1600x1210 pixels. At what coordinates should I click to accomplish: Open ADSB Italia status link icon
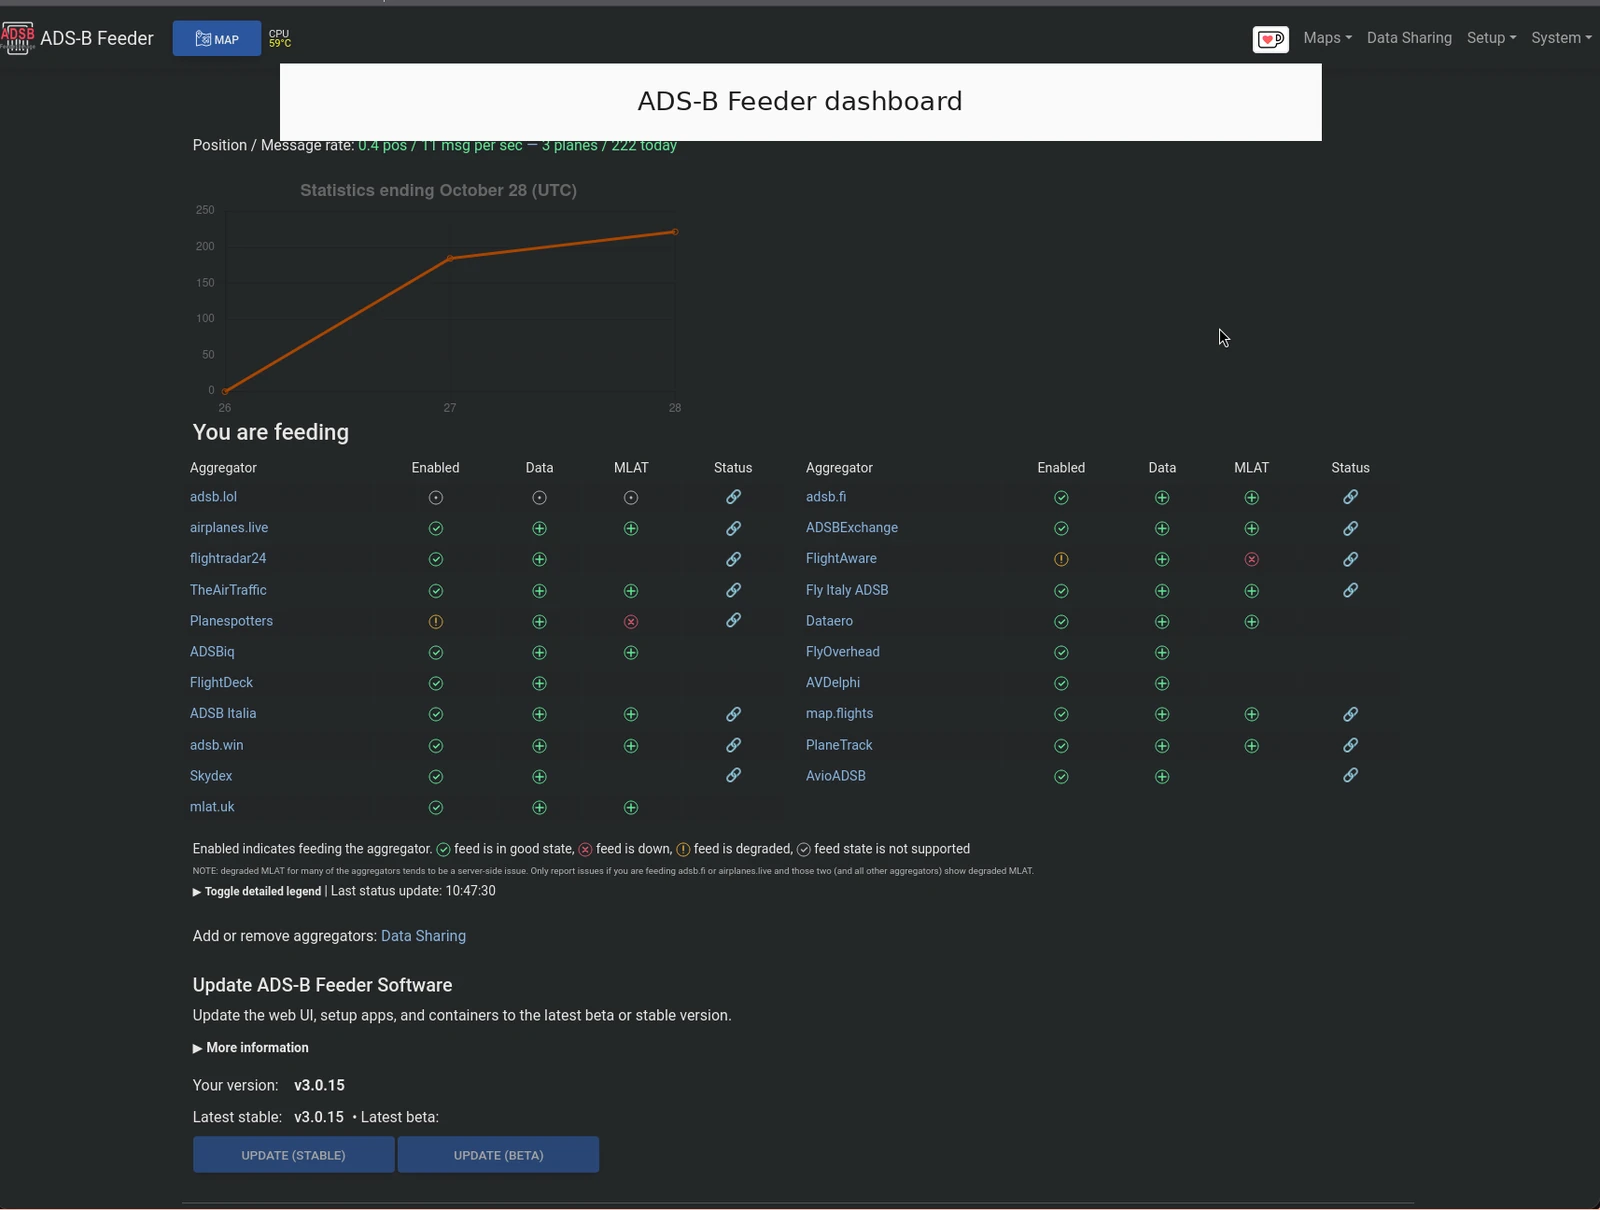[733, 714]
